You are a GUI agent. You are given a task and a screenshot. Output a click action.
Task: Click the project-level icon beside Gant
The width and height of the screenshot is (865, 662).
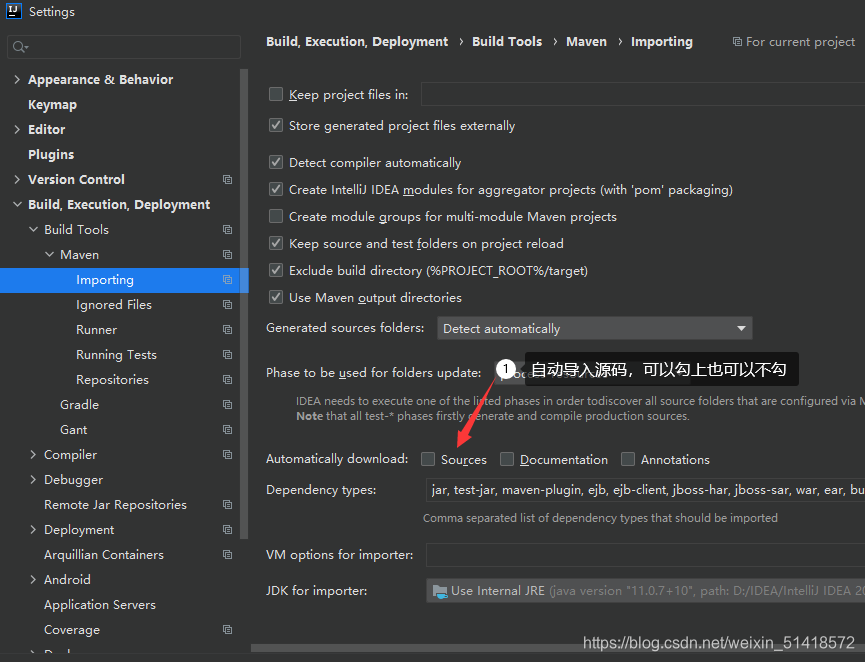tap(227, 429)
